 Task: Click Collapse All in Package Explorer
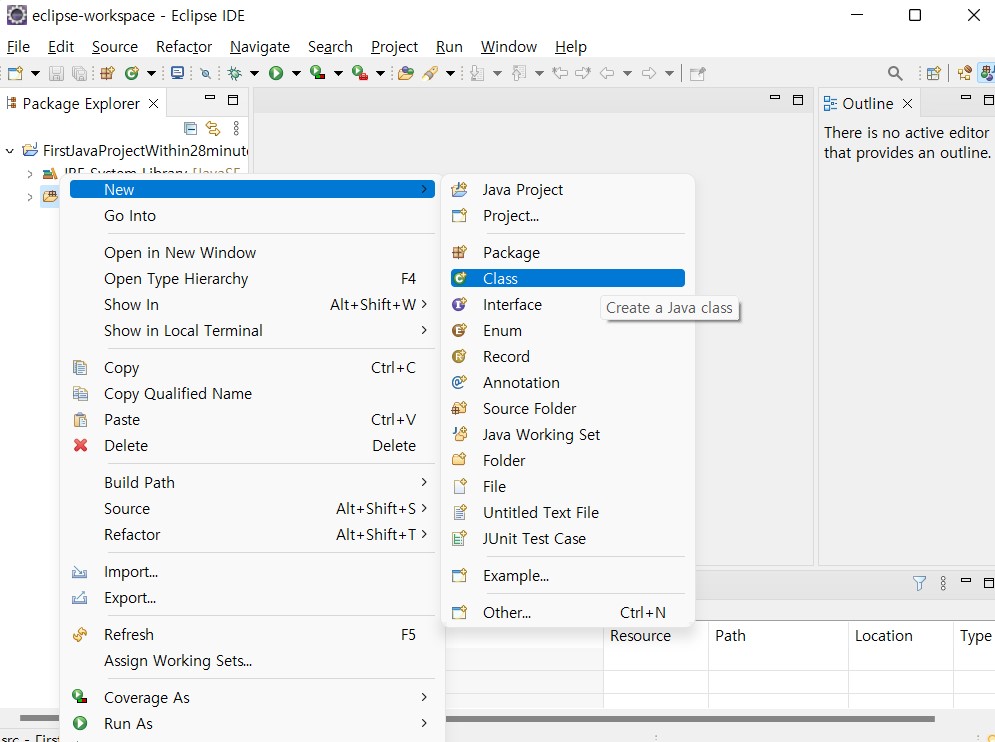pos(190,129)
